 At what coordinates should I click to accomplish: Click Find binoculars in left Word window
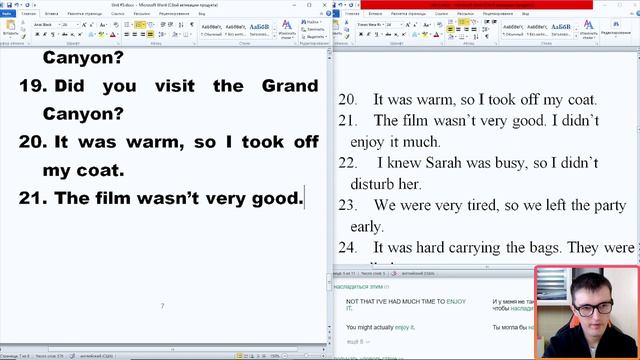point(304,22)
